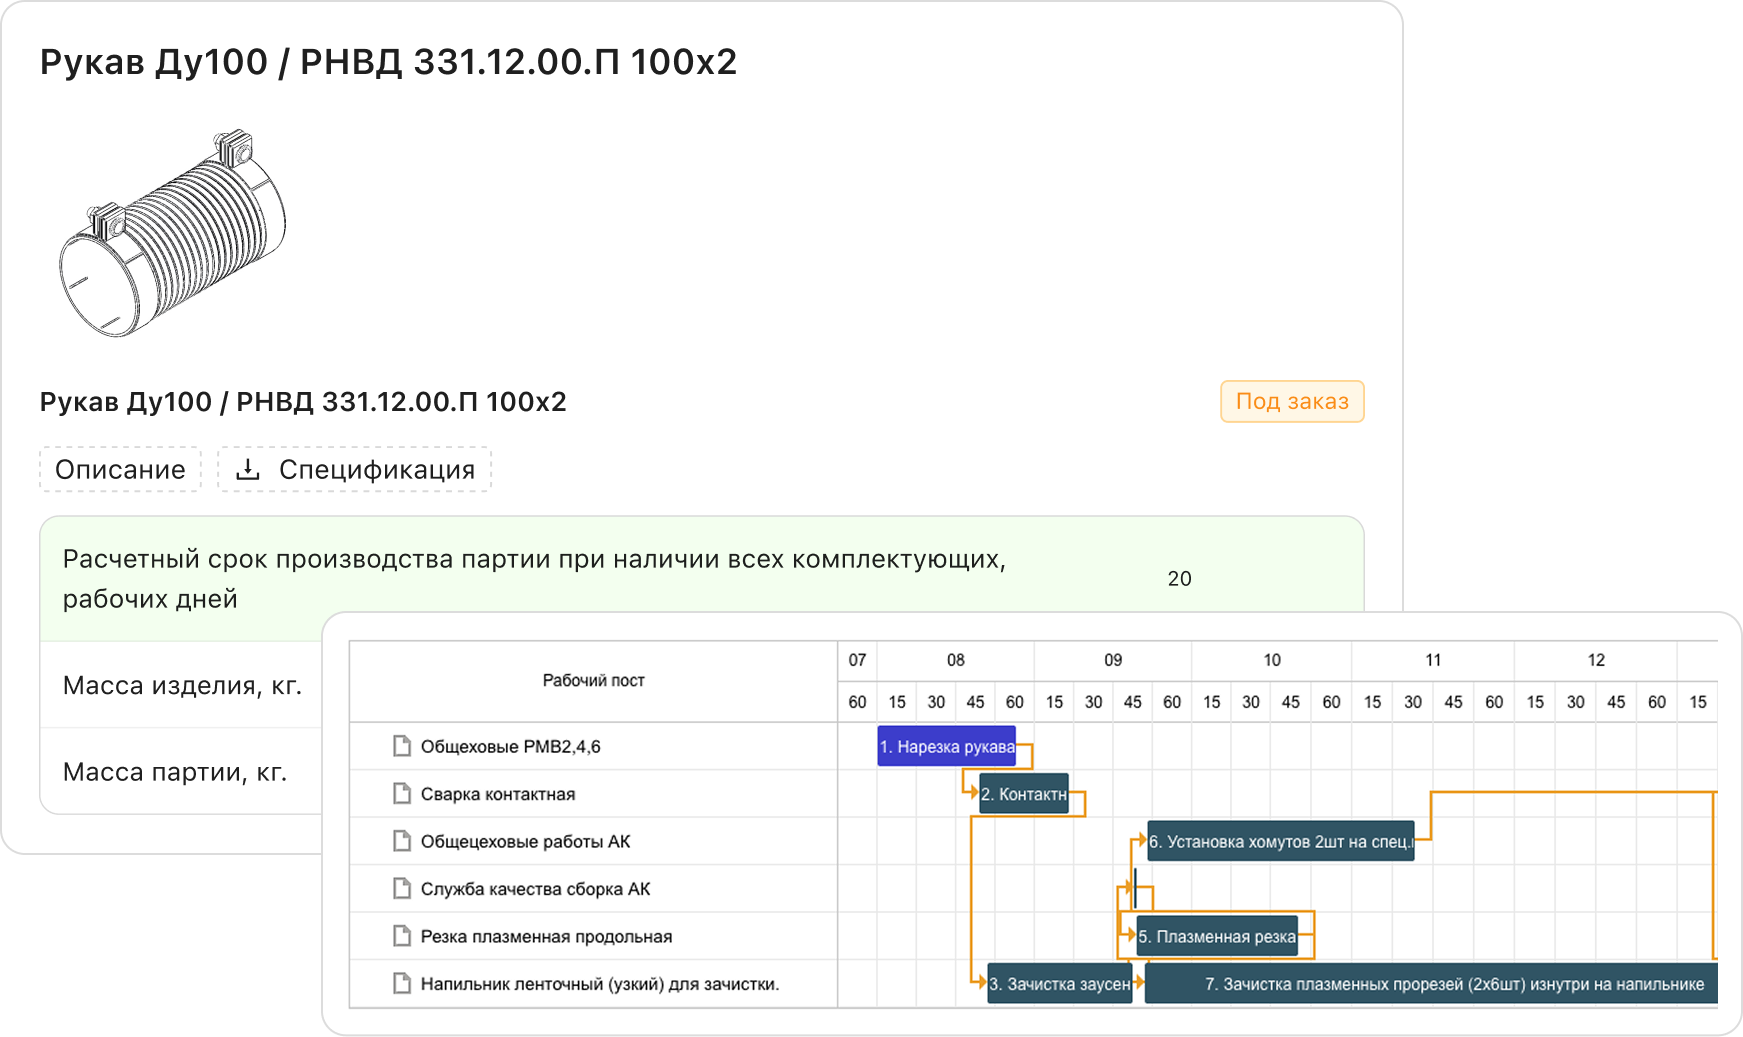Click document icon beside Резка плазменная продольная
The height and width of the screenshot is (1037, 1743).
click(x=402, y=936)
